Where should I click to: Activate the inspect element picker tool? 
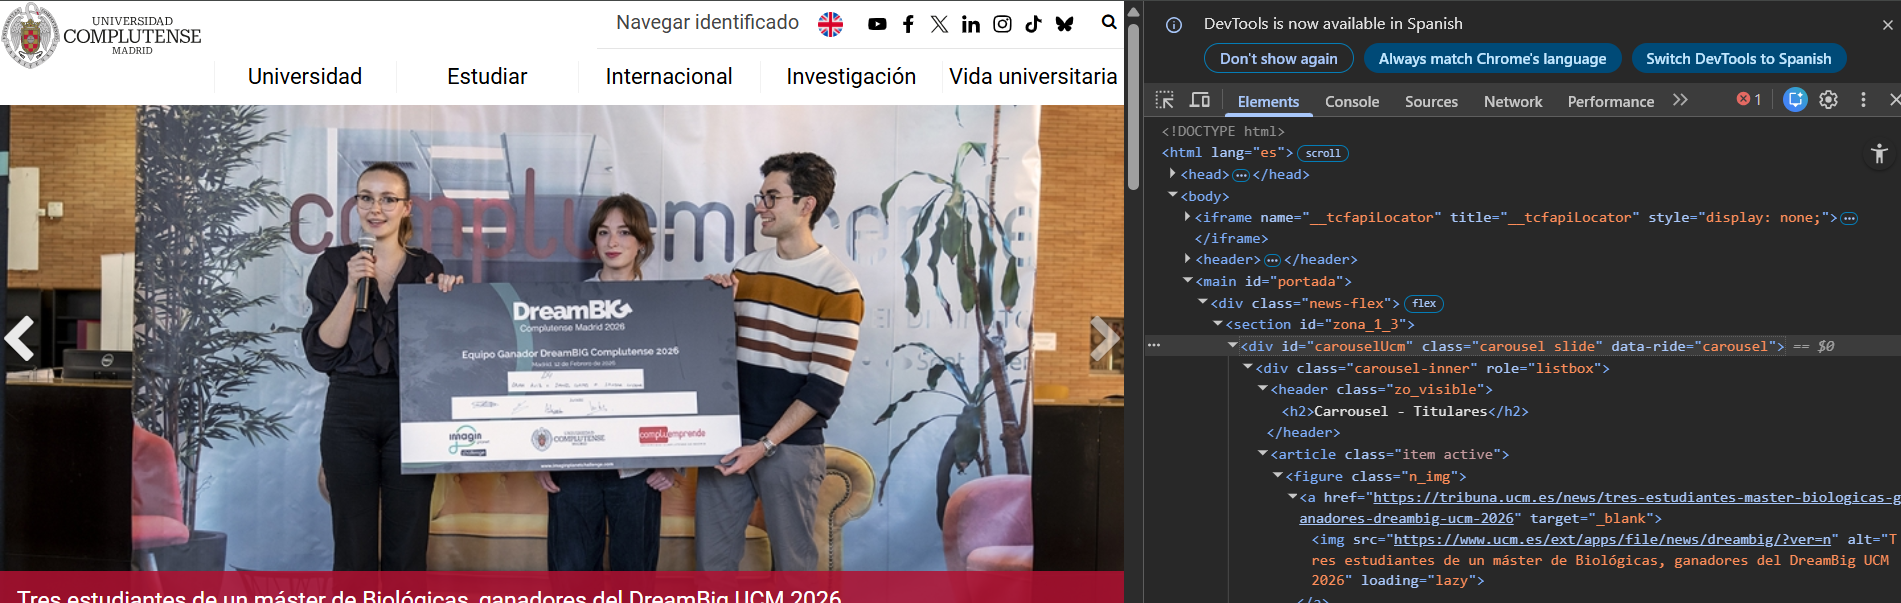click(x=1165, y=100)
